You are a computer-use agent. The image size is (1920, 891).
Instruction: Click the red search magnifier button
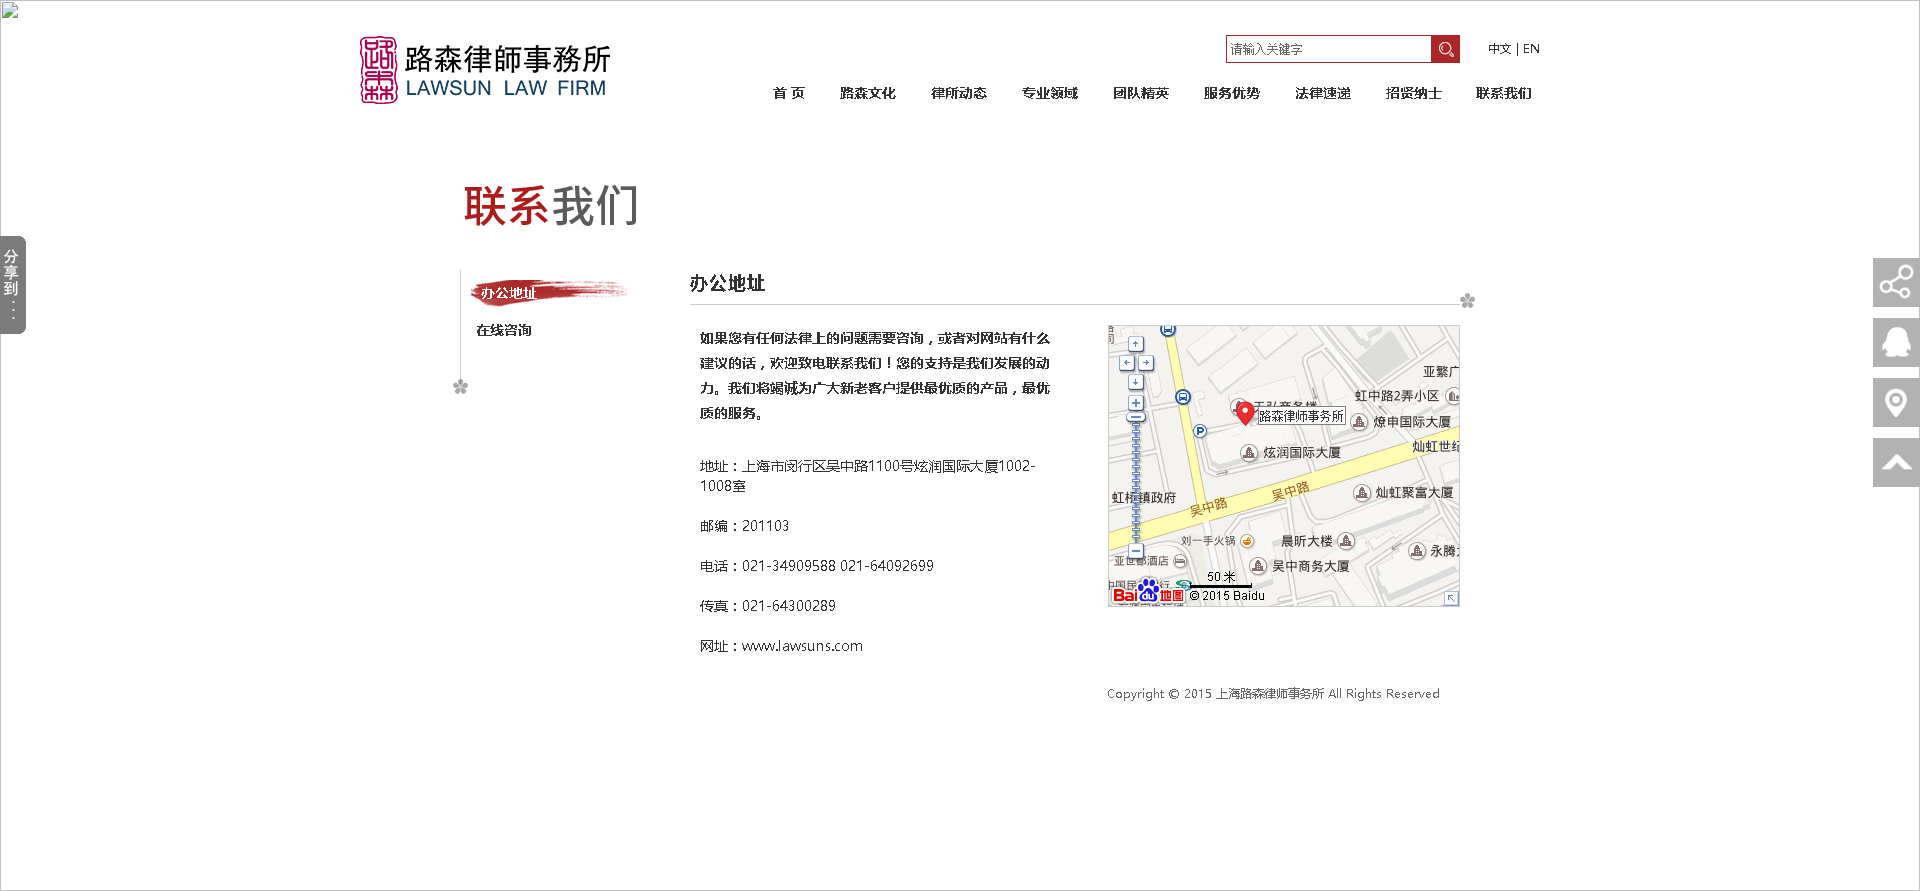click(1445, 49)
